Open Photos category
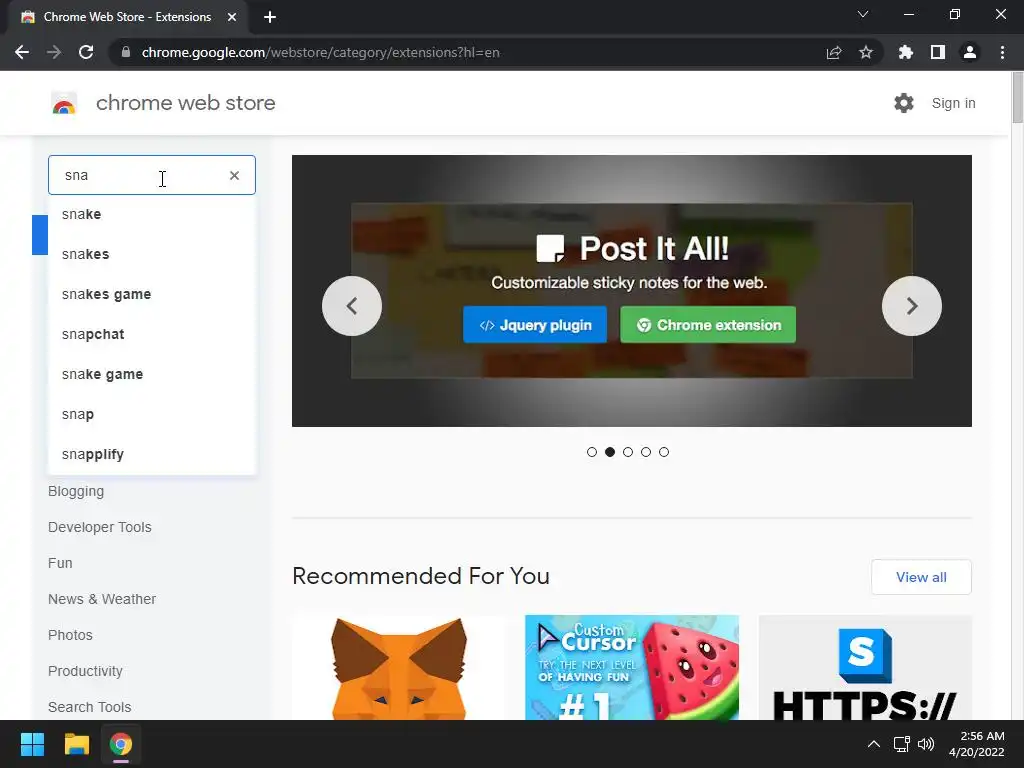The width and height of the screenshot is (1024, 768). pyautogui.click(x=70, y=635)
